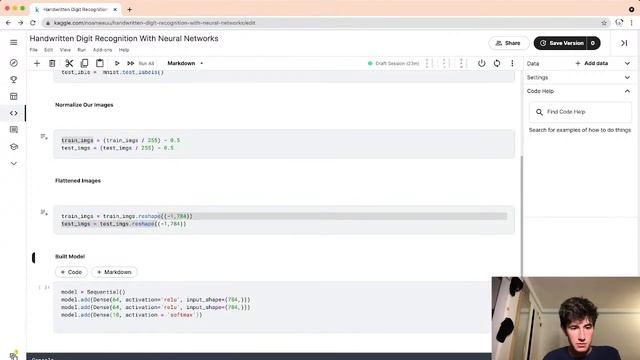Close the Handwritten Digit Recognition tab
Image resolution: width=640 pixels, height=360 pixels.
coord(115,9)
